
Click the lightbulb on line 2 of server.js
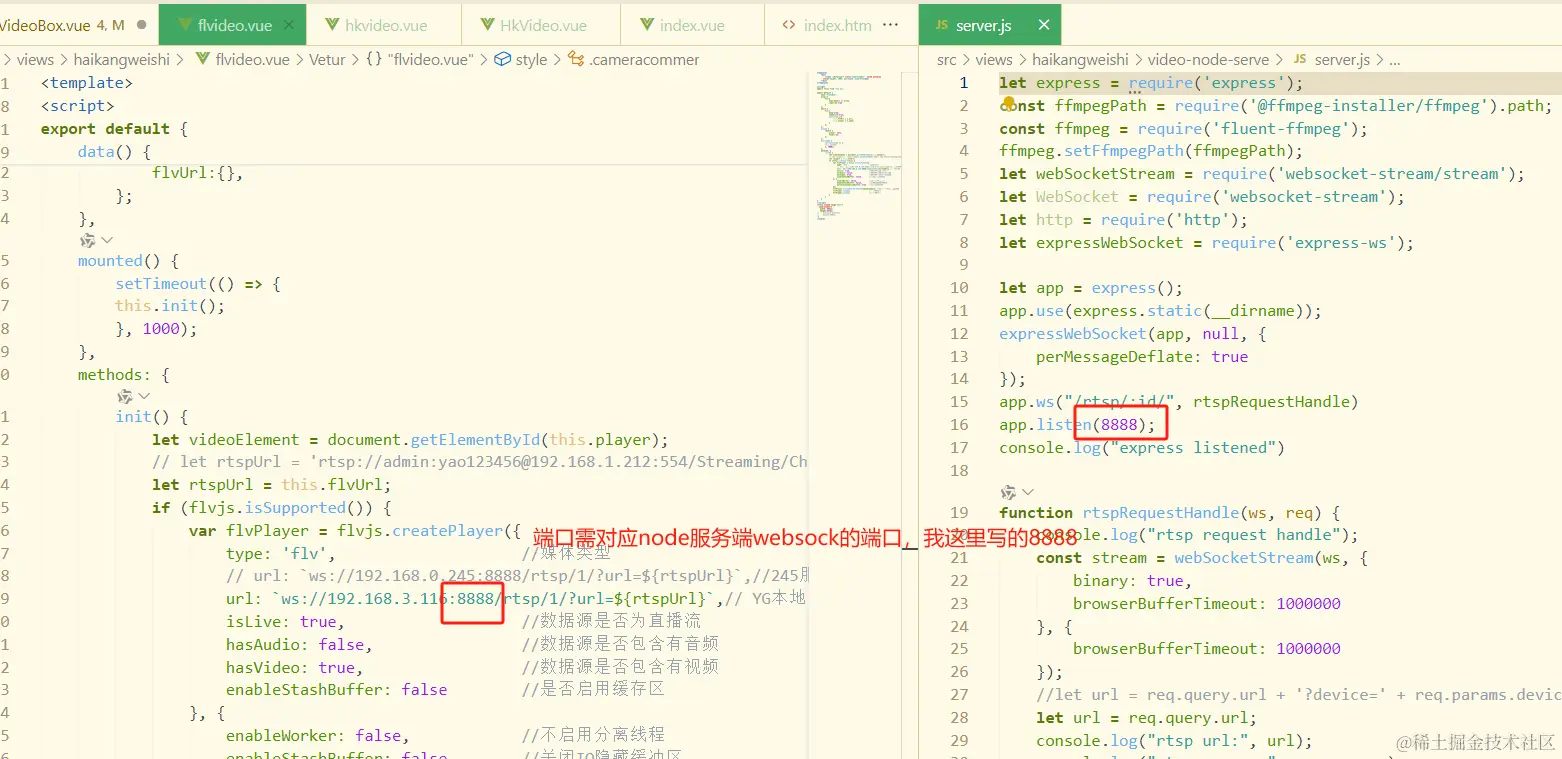tap(1008, 104)
